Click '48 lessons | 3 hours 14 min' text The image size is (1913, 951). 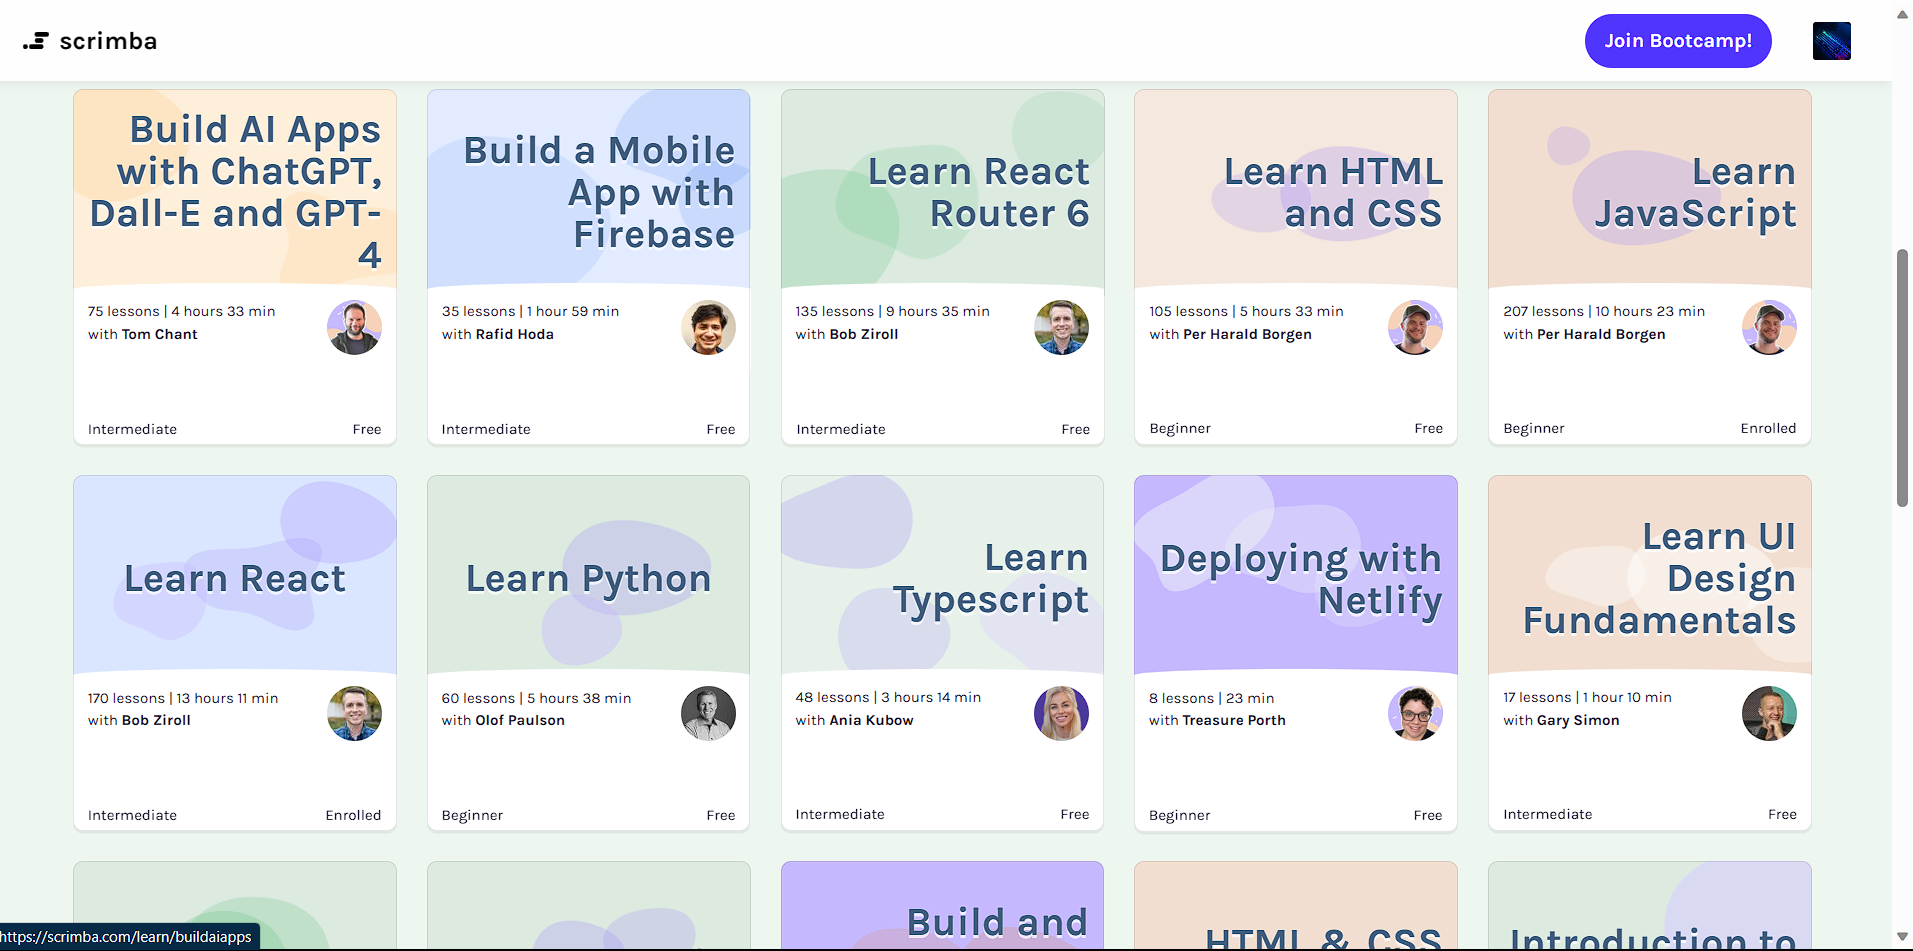click(x=888, y=697)
